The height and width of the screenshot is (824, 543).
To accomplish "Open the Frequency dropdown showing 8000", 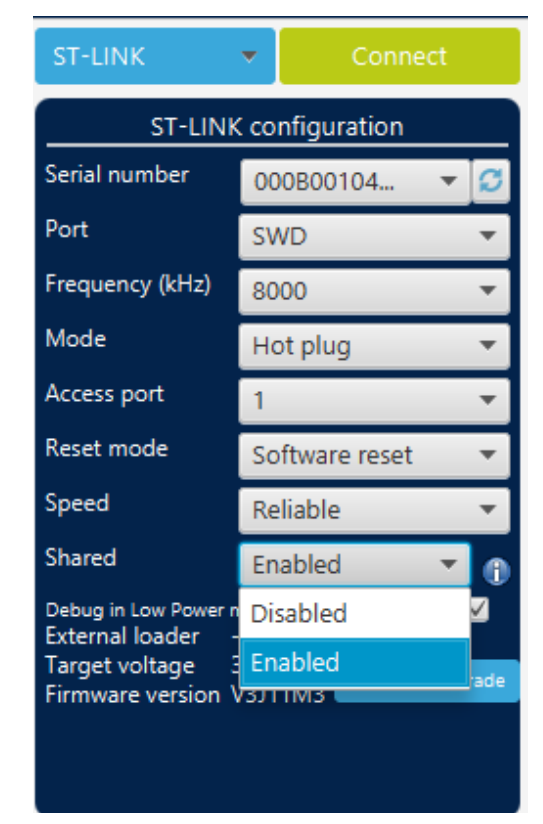I will point(374,291).
